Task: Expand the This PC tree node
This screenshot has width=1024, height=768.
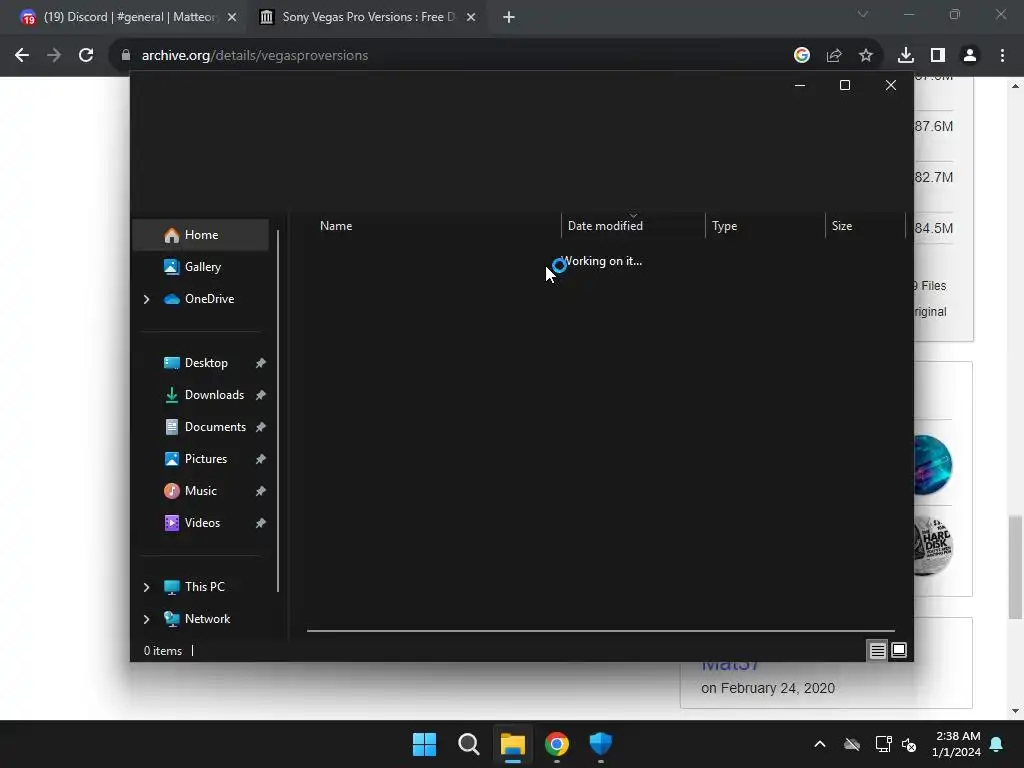Action: (146, 587)
